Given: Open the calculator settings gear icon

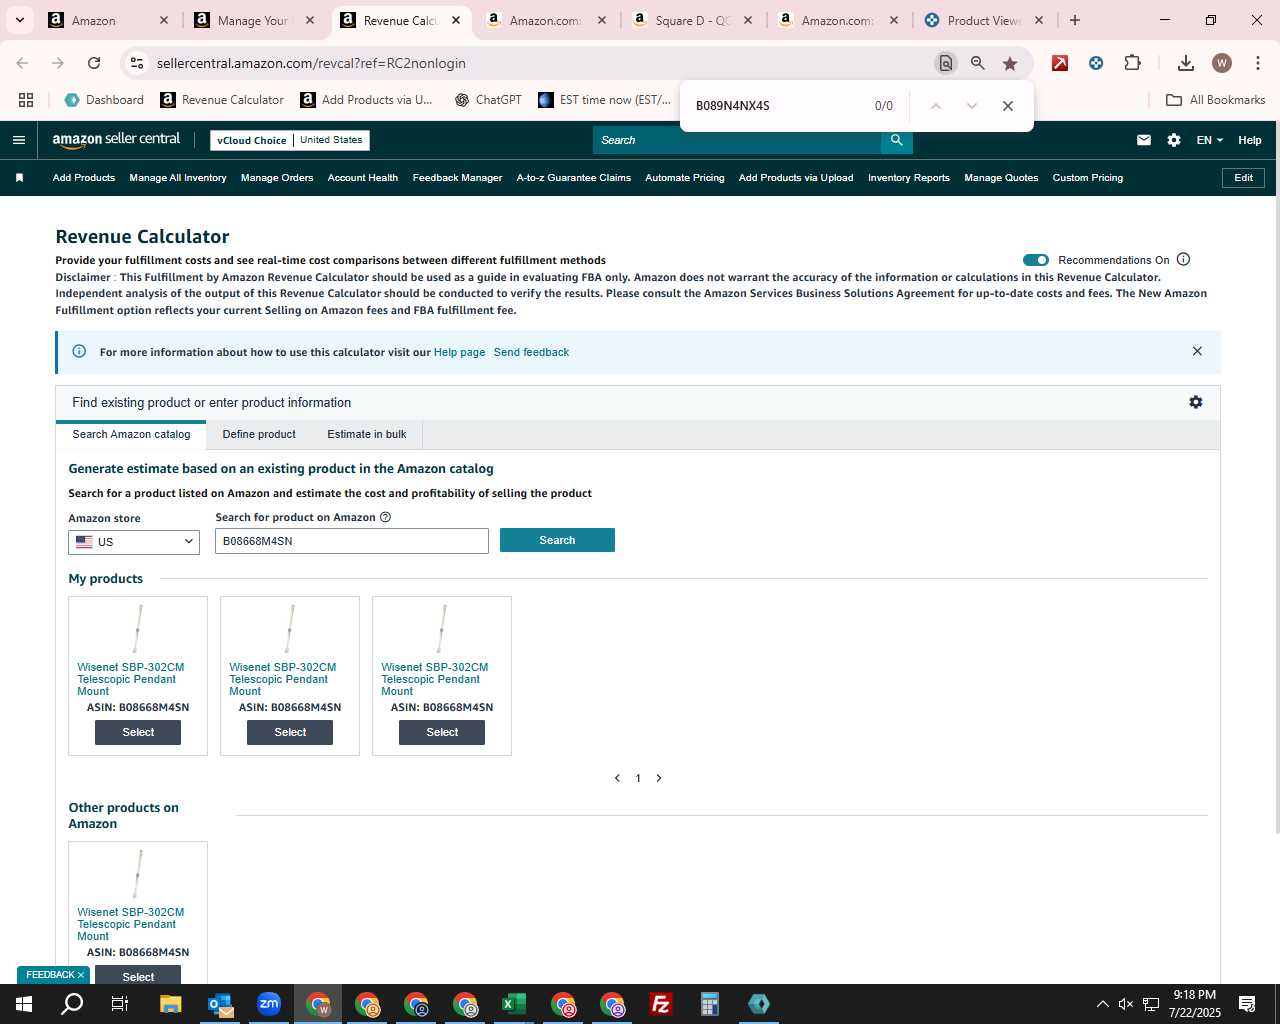Looking at the screenshot, I should pyautogui.click(x=1196, y=402).
